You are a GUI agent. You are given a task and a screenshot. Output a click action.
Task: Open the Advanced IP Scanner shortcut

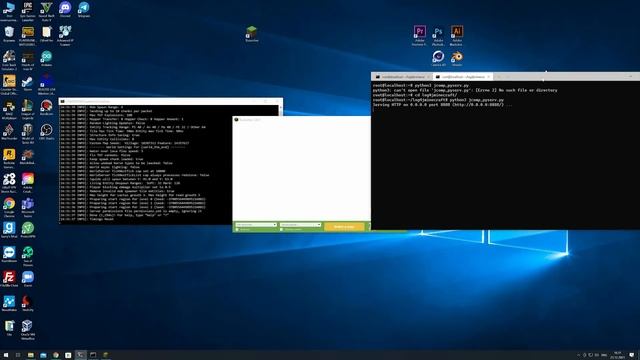point(65,36)
